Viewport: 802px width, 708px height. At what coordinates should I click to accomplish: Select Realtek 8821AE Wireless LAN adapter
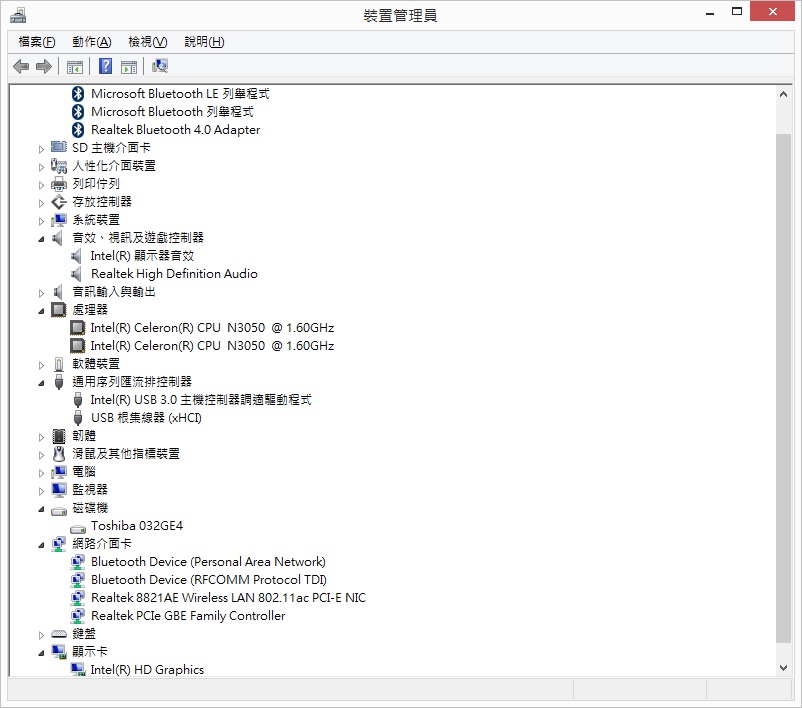pyautogui.click(x=228, y=598)
